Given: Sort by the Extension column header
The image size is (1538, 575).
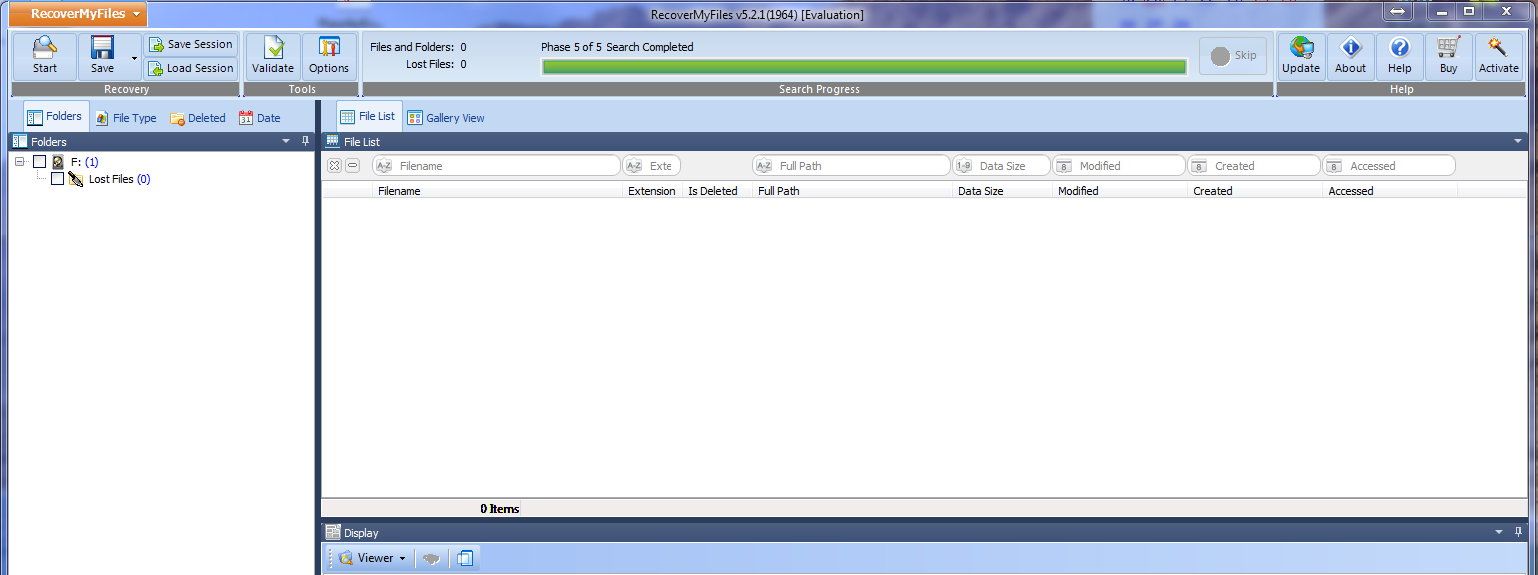Looking at the screenshot, I should pyautogui.click(x=652, y=191).
